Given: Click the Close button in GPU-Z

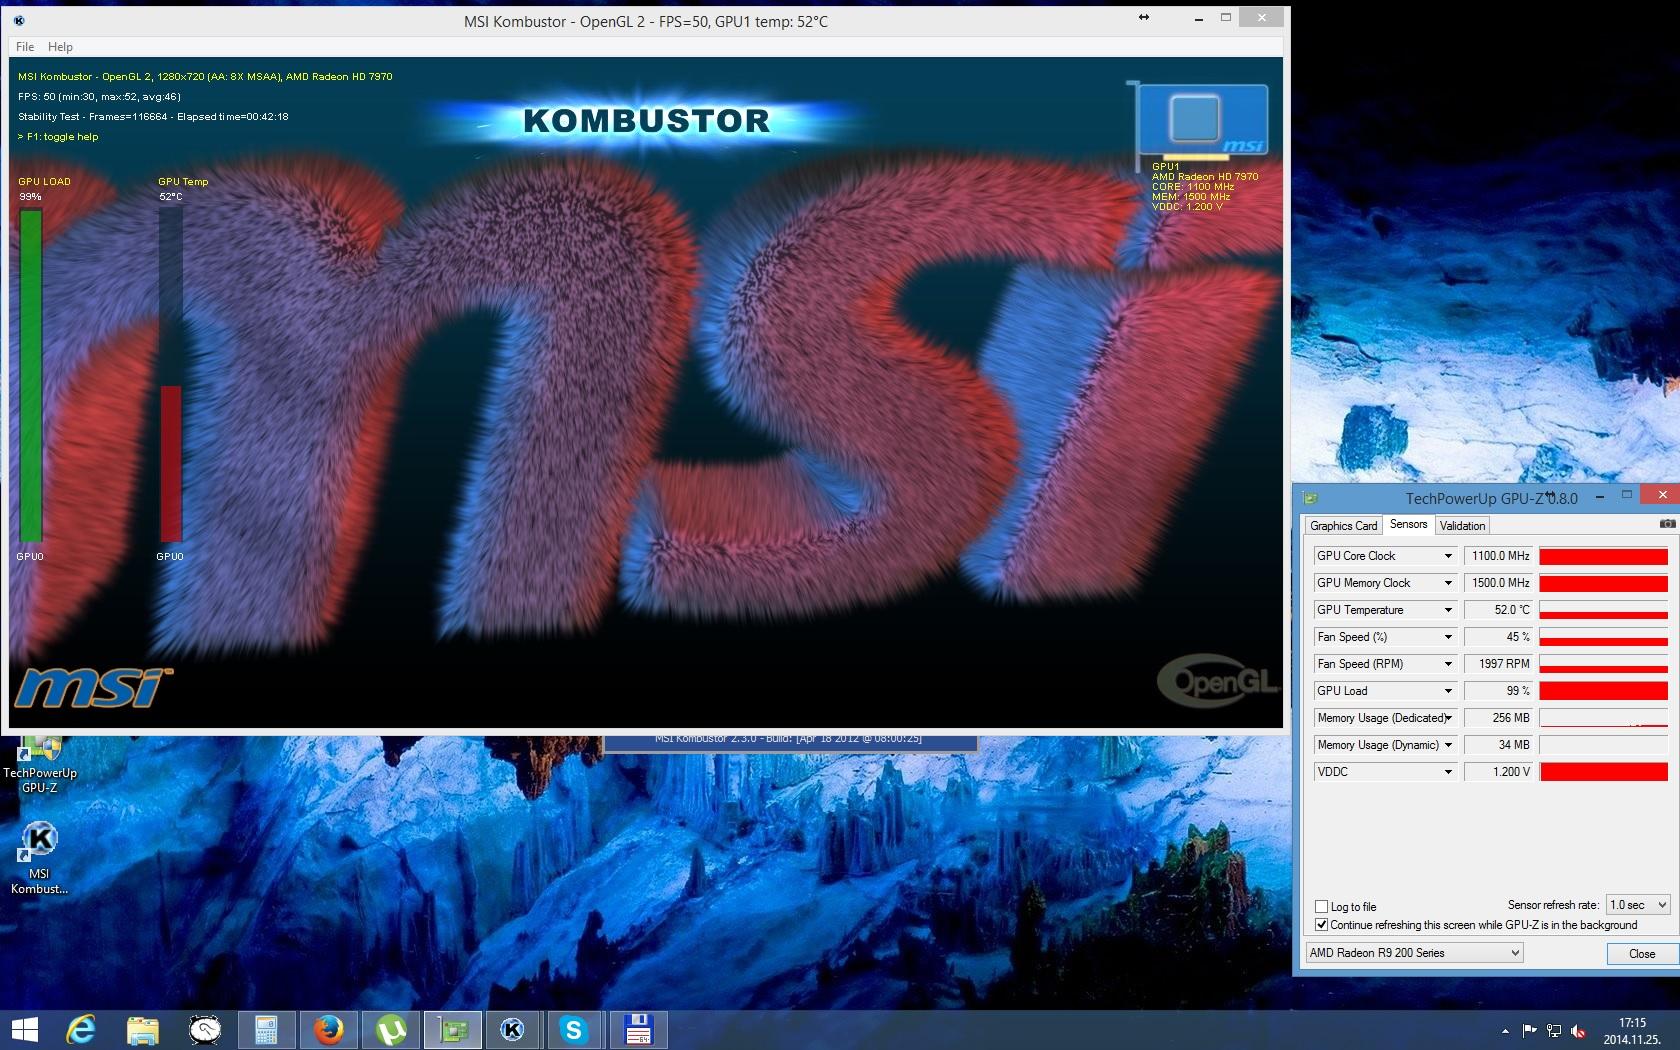Looking at the screenshot, I should point(1642,954).
